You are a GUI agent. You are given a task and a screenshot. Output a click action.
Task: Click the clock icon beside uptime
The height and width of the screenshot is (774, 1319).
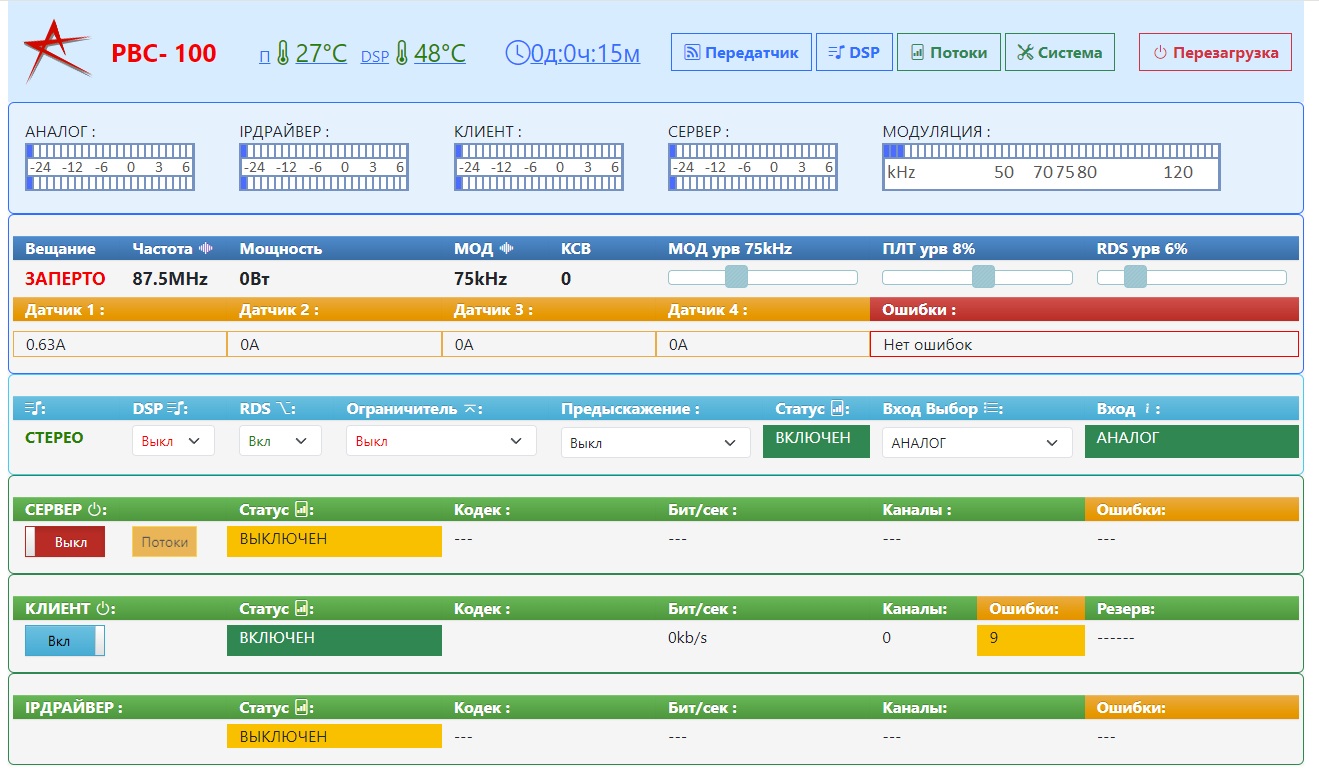[516, 52]
